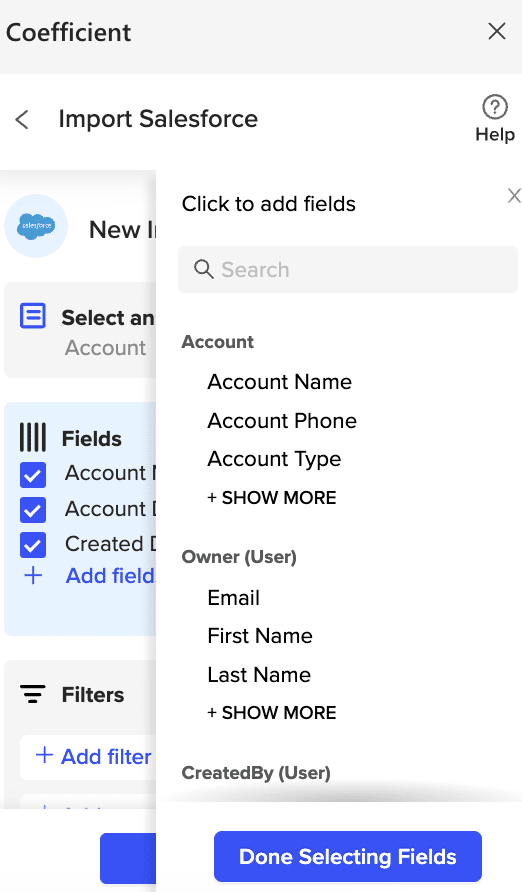Go back using the left chevron arrow
The height and width of the screenshot is (892, 522).
pos(22,119)
